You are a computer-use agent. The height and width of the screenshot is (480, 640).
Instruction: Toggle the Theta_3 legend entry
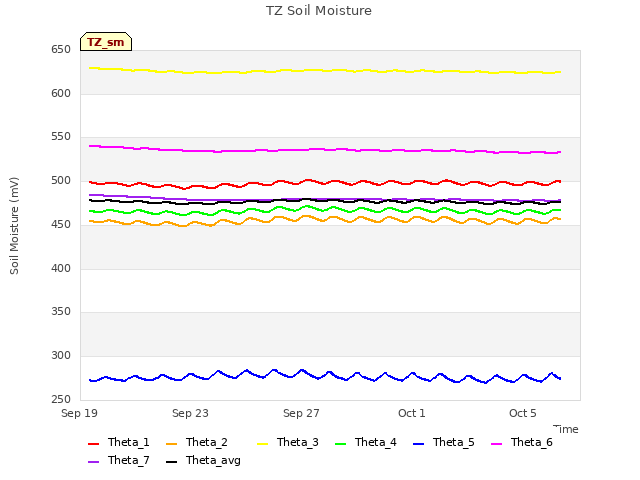288,442
